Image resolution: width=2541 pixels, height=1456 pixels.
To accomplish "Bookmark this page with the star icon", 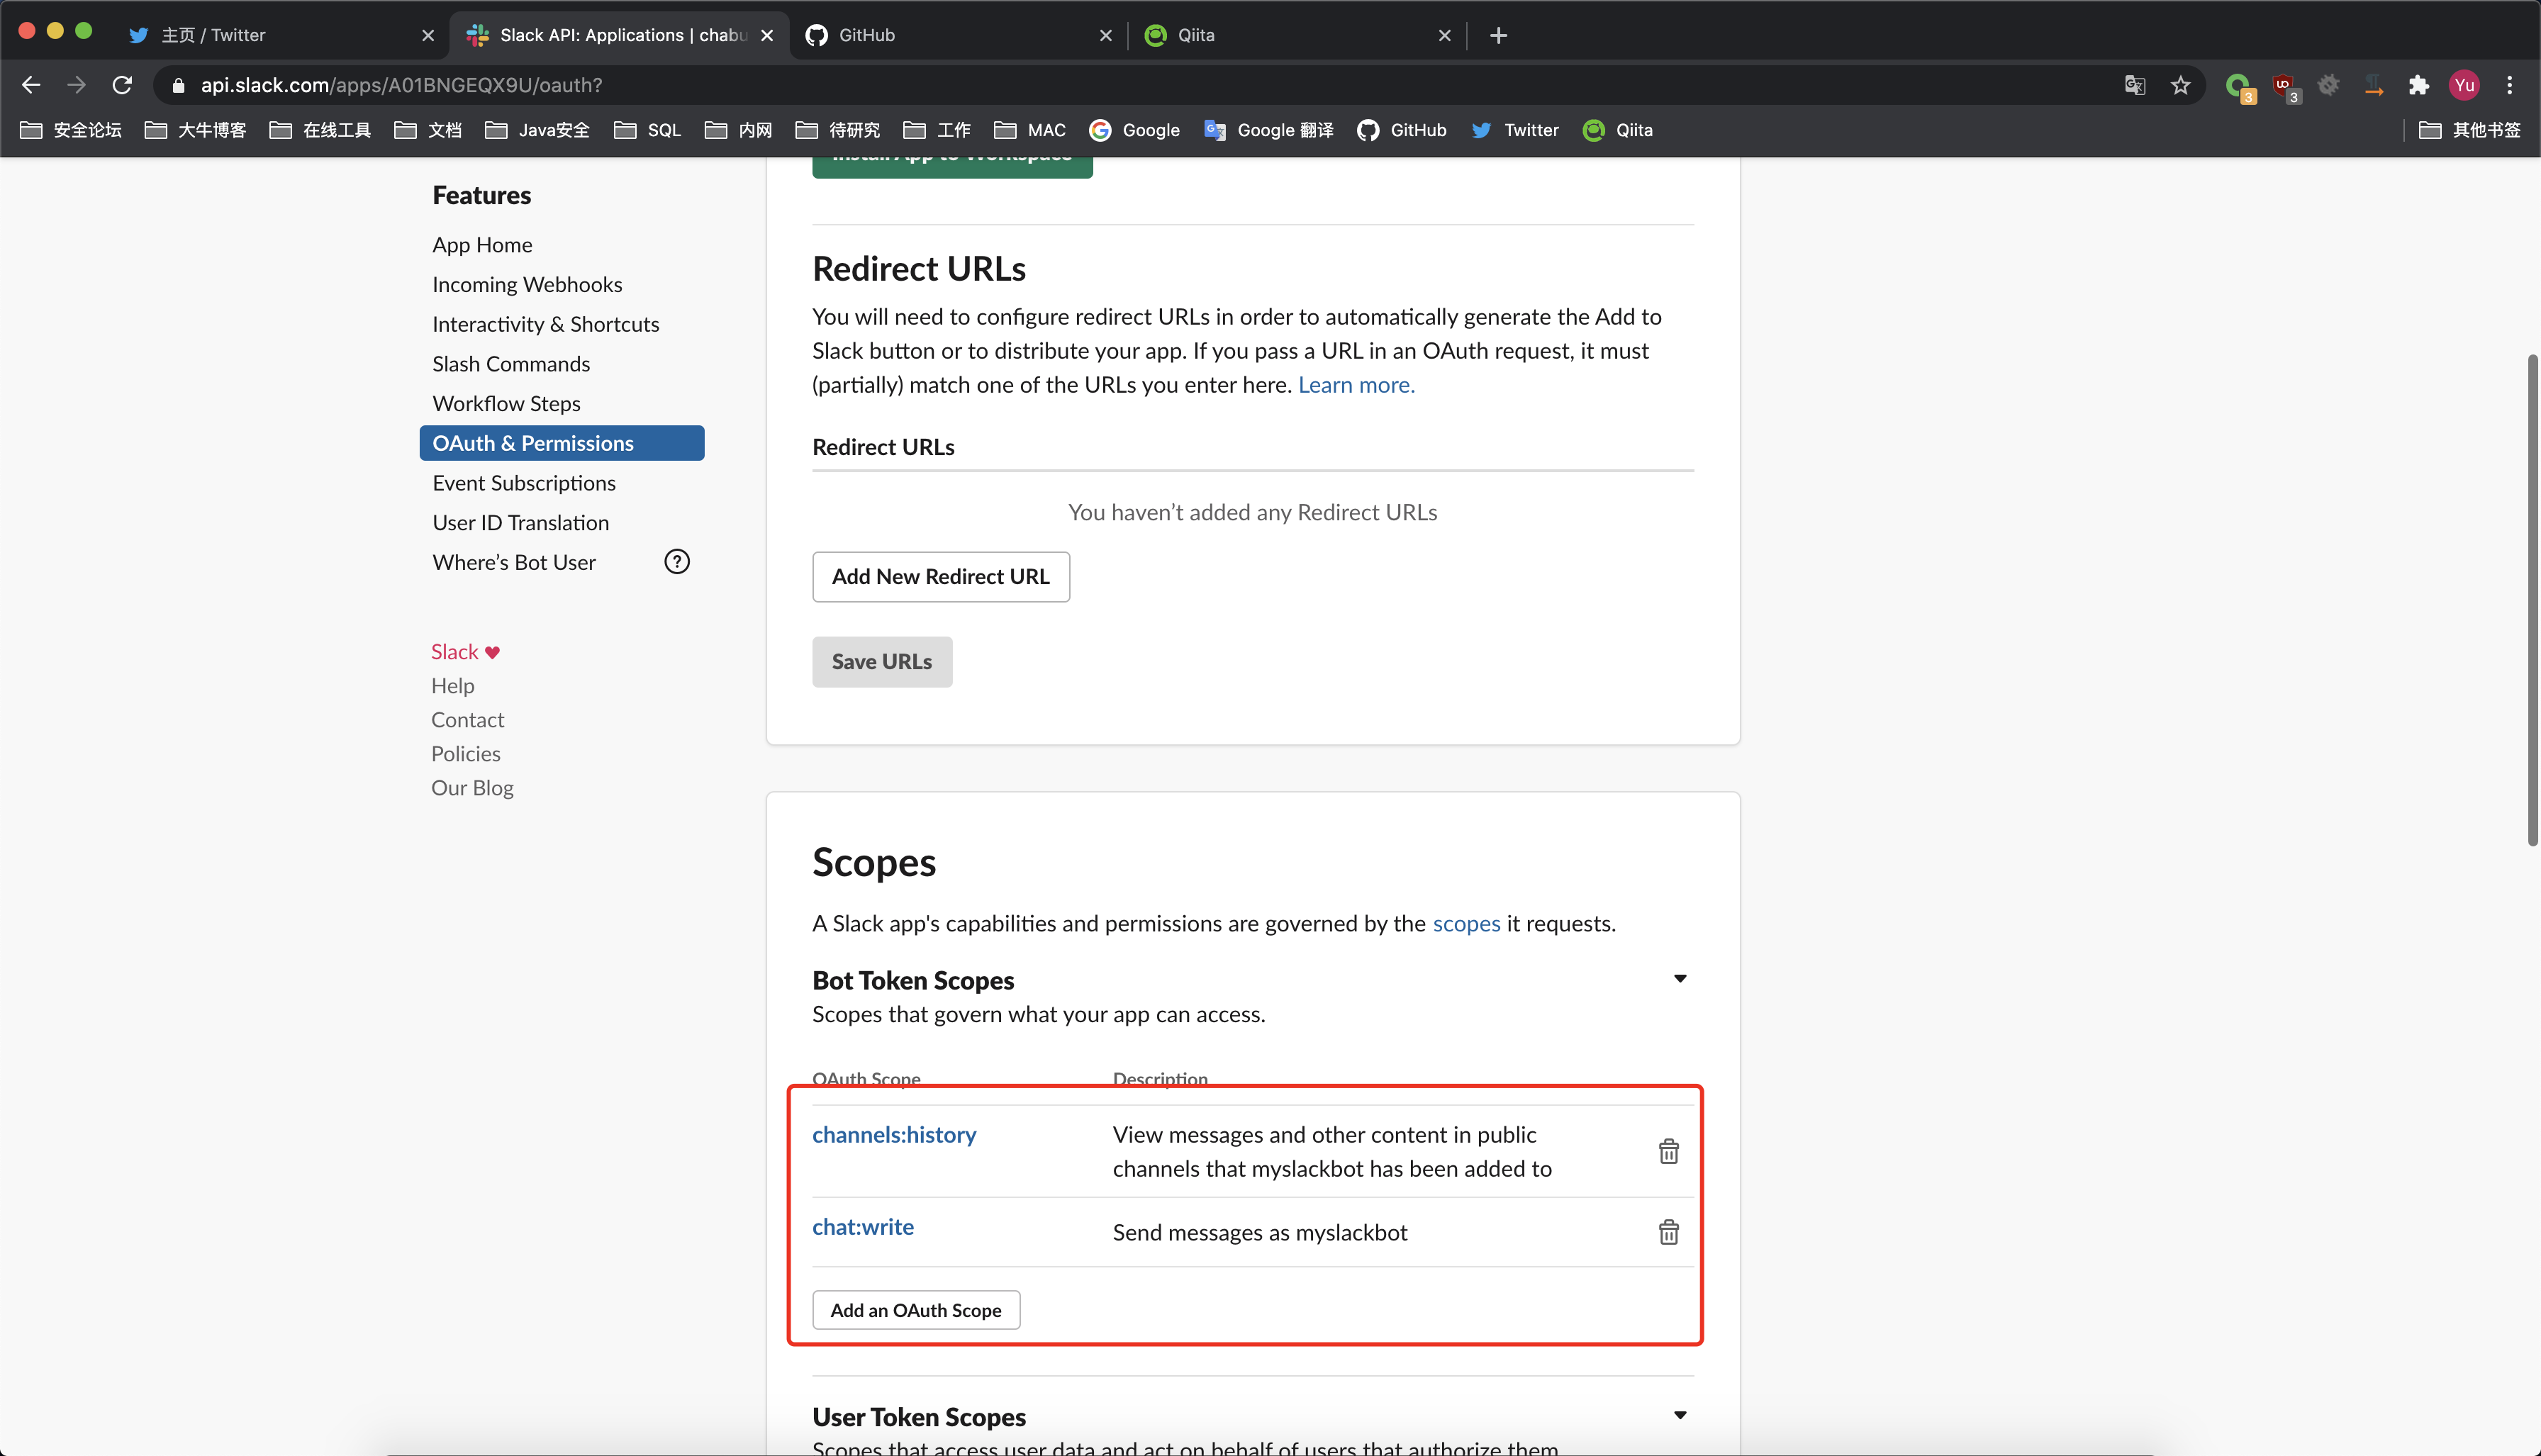I will [2180, 85].
